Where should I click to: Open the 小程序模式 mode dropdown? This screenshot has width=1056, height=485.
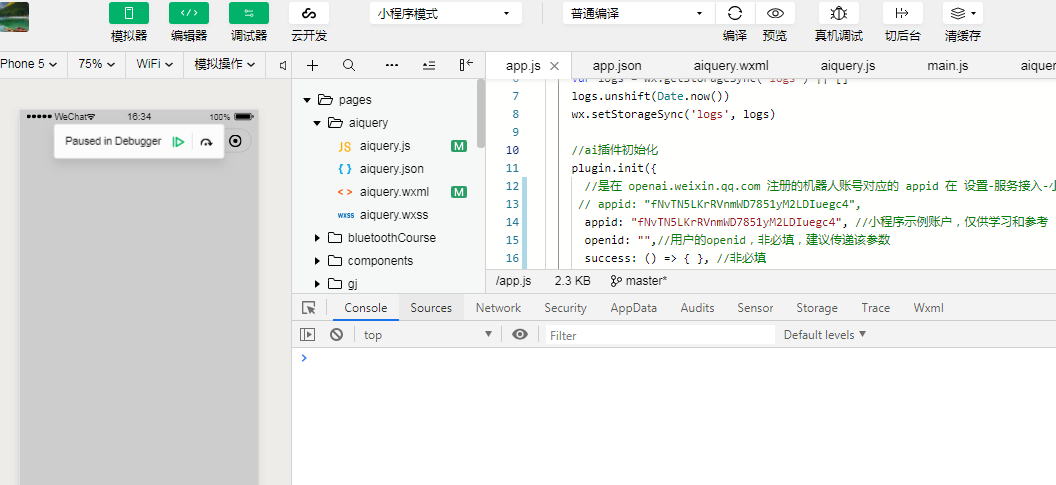(445, 13)
